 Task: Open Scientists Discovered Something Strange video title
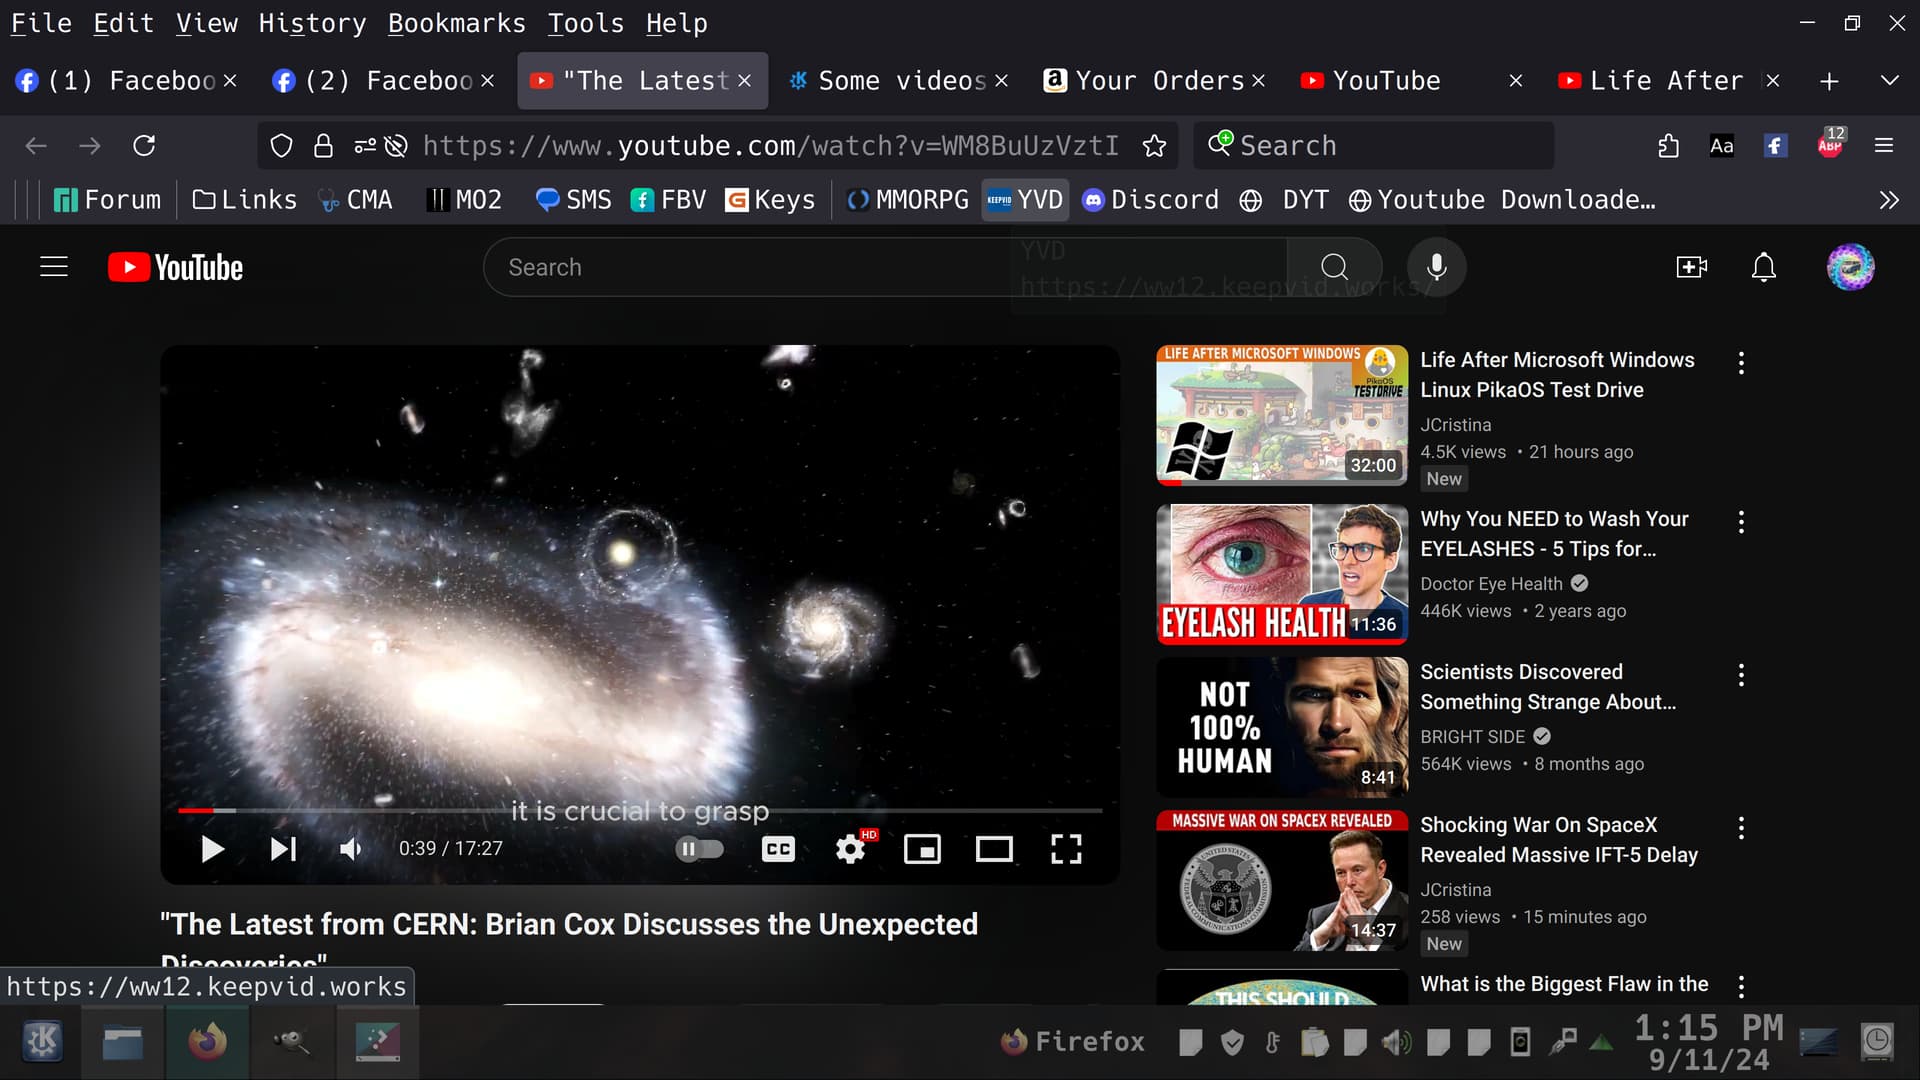pyautogui.click(x=1548, y=687)
